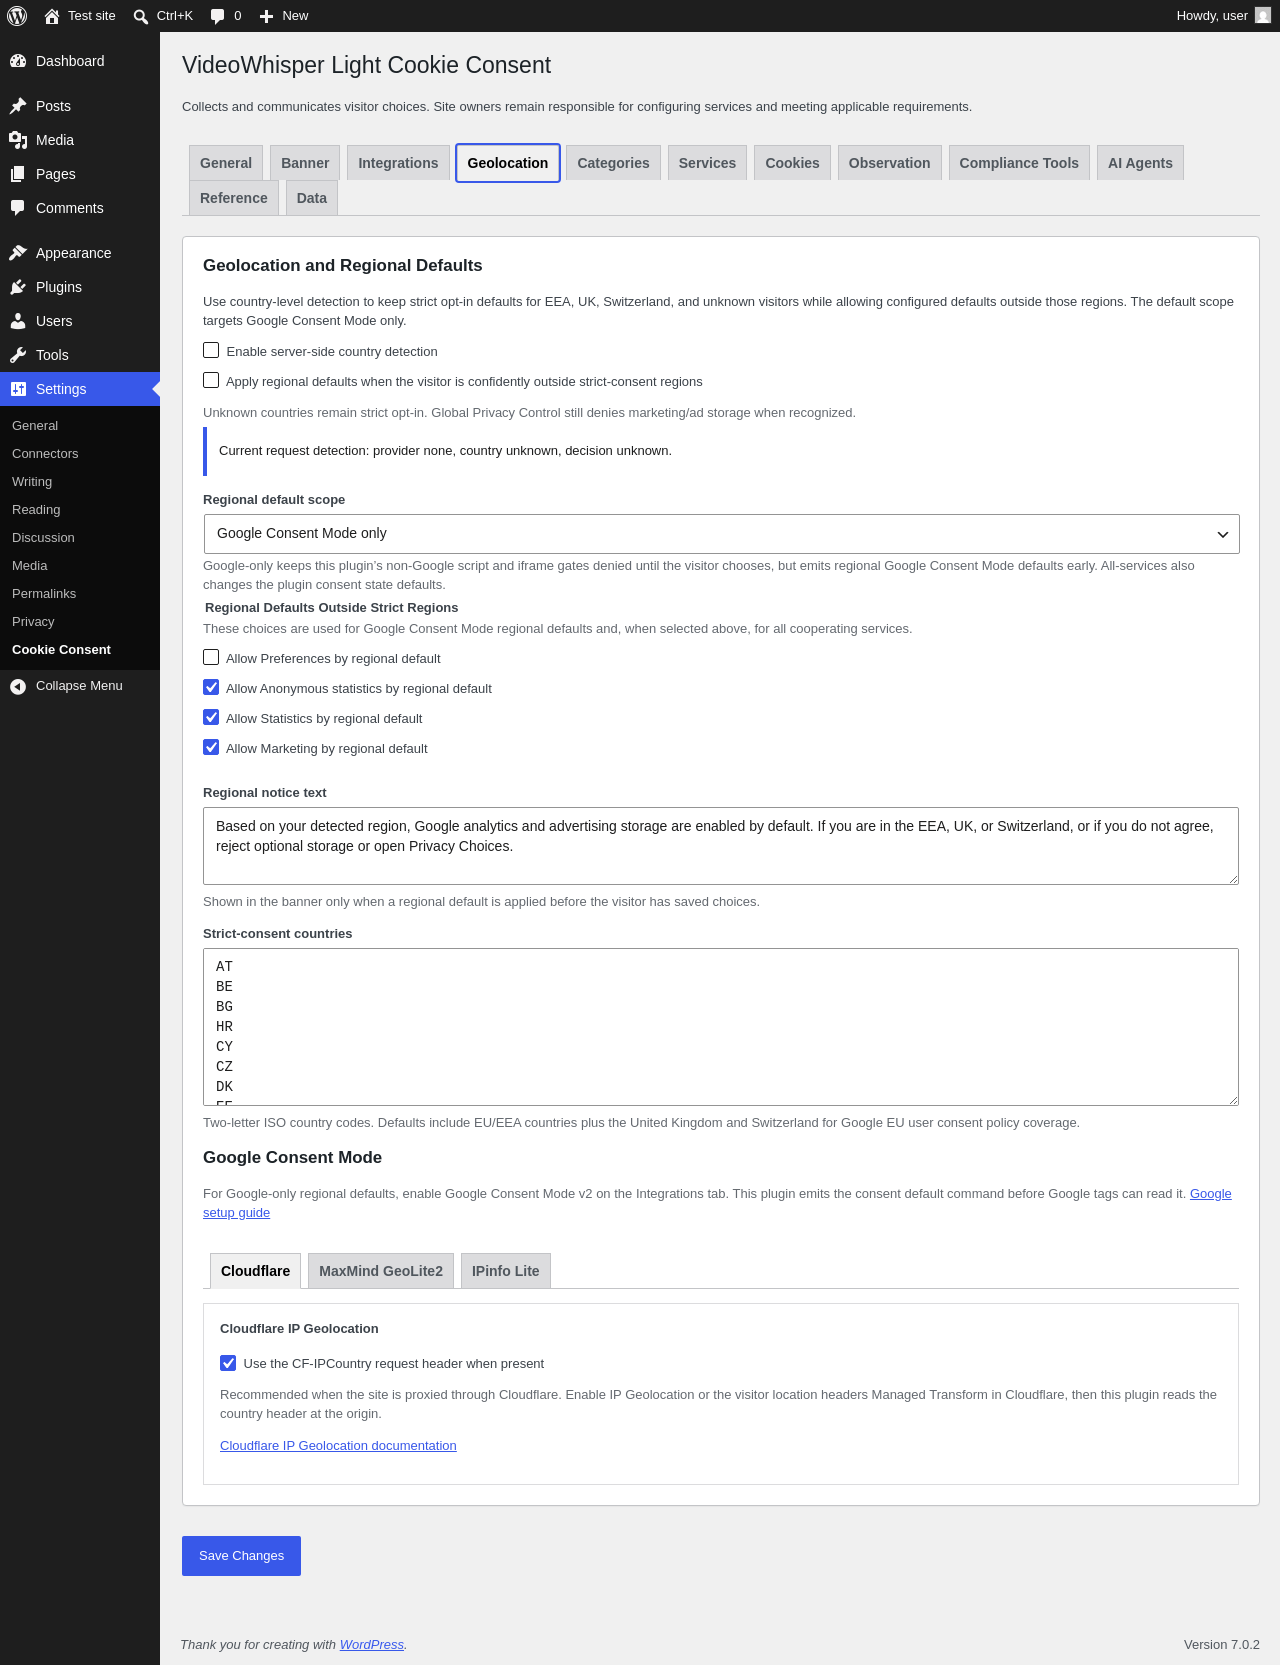Viewport: 1280px width, 1665px height.
Task: Open Cloudflare IP Geolocation documentation link
Action: click(338, 1446)
